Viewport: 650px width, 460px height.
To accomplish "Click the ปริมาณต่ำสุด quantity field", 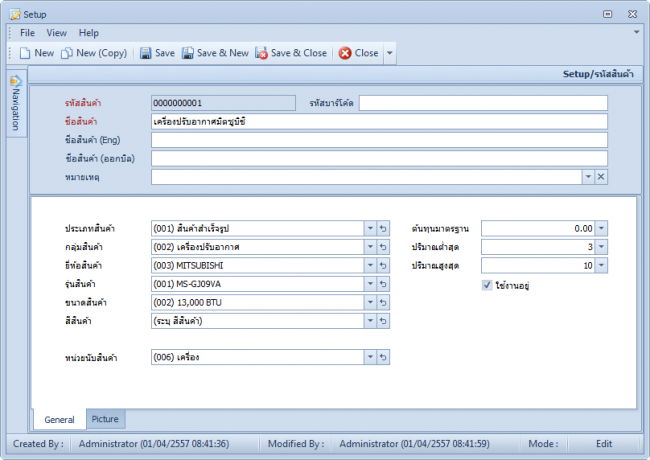I will (x=538, y=247).
